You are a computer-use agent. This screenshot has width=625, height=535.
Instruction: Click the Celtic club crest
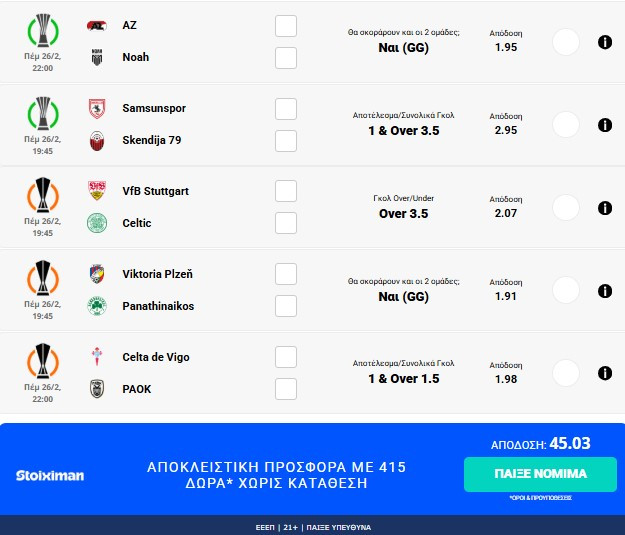point(97,223)
